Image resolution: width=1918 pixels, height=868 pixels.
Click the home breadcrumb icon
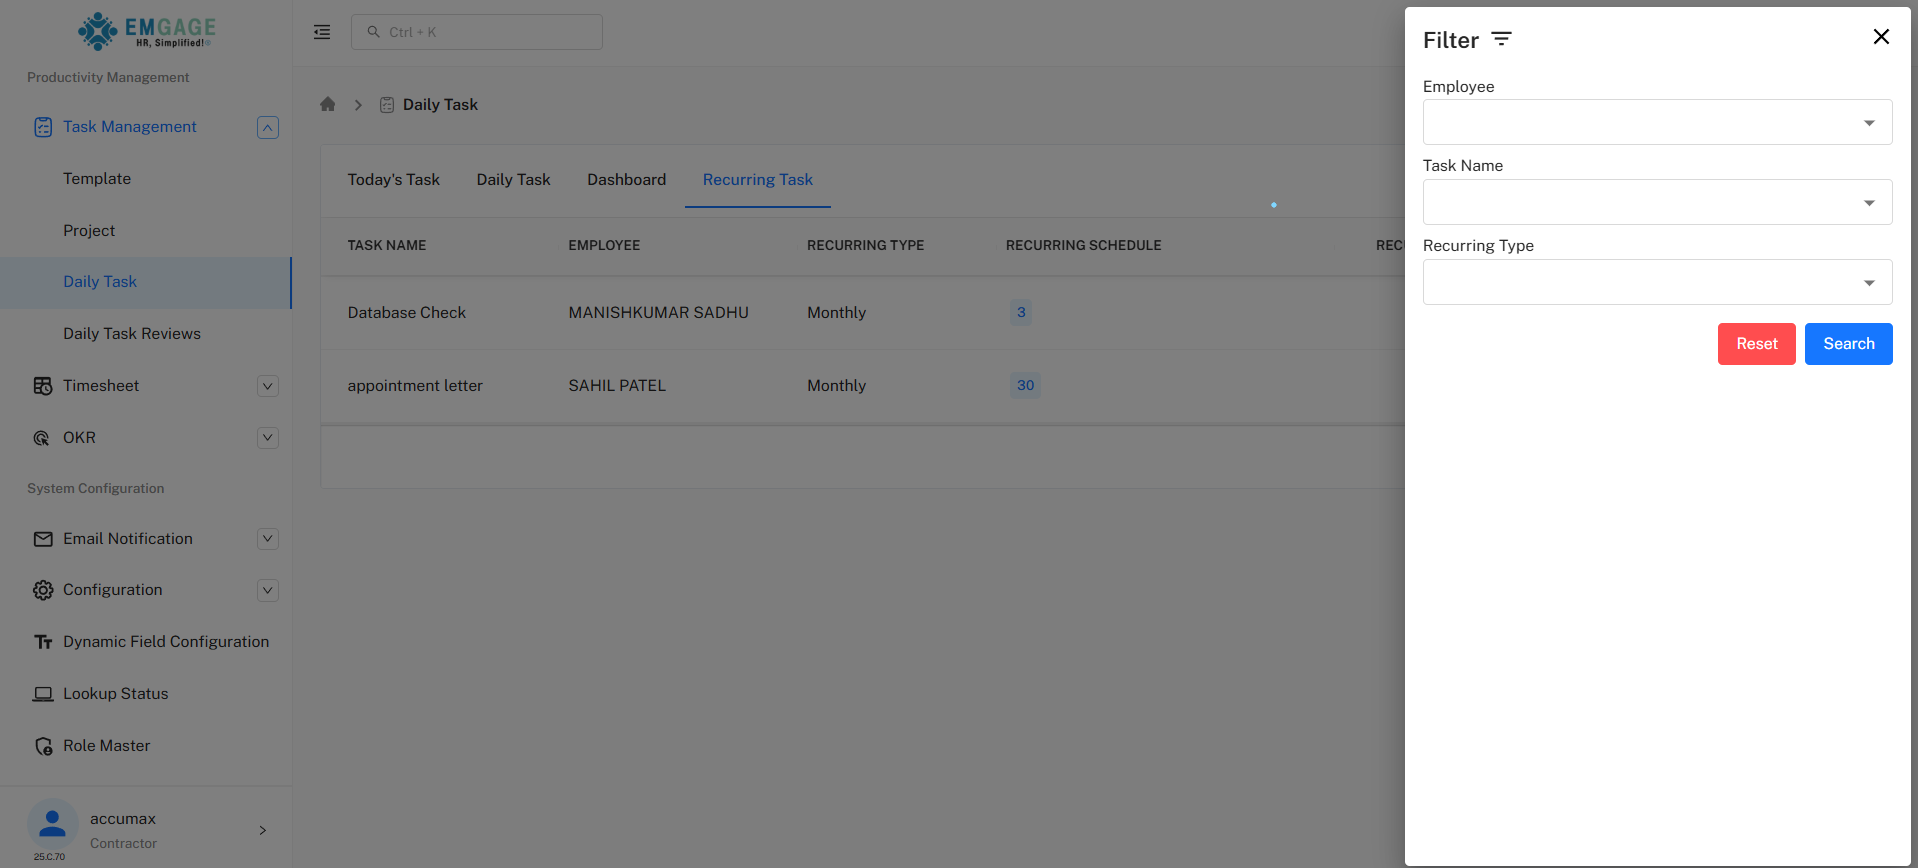[327, 104]
